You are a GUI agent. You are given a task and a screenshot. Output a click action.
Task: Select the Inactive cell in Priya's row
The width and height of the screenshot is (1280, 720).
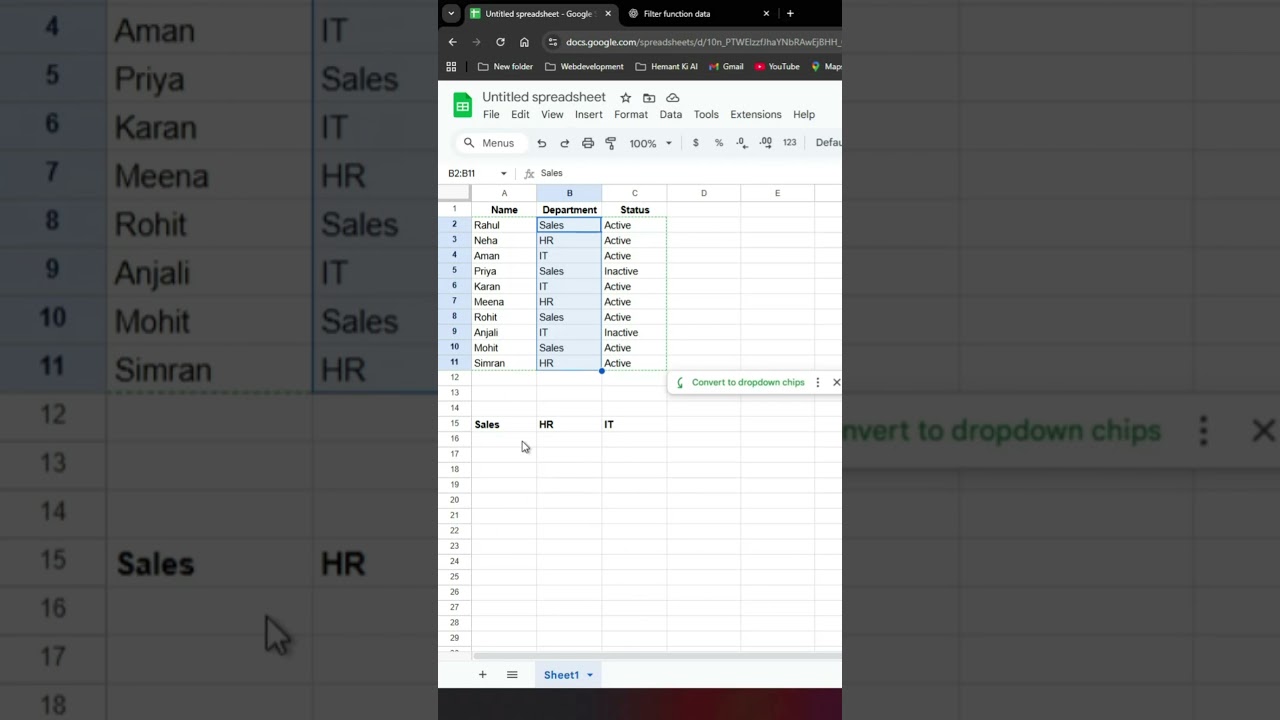634,271
